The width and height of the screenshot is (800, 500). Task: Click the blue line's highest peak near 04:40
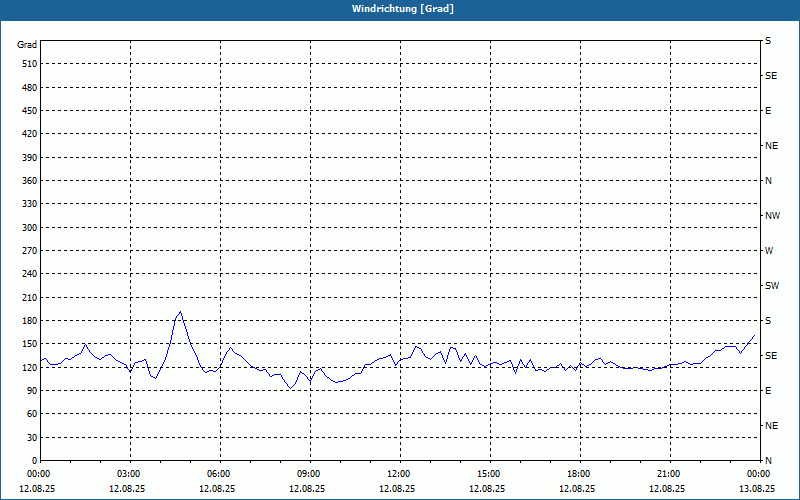click(180, 312)
